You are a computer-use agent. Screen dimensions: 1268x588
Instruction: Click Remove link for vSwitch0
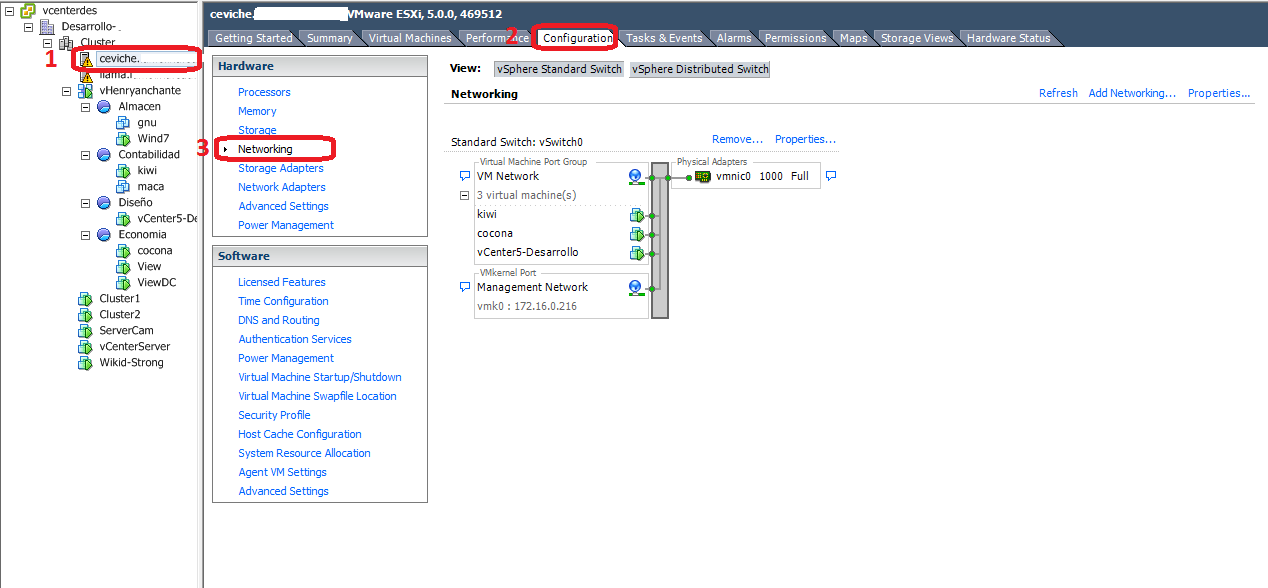point(738,139)
